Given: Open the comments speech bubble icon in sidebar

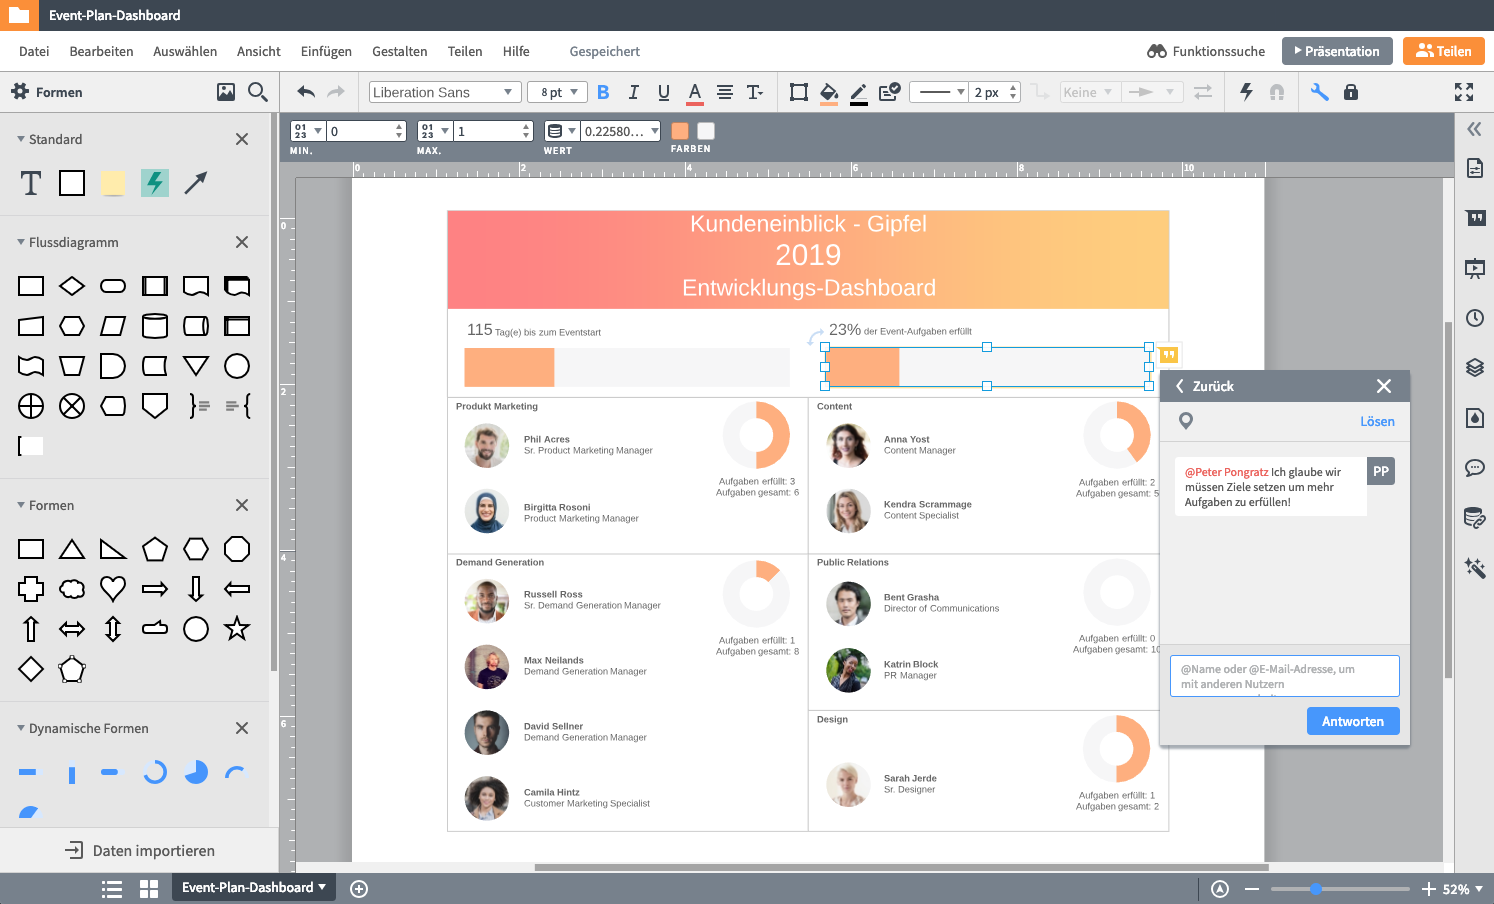Looking at the screenshot, I should (1474, 467).
